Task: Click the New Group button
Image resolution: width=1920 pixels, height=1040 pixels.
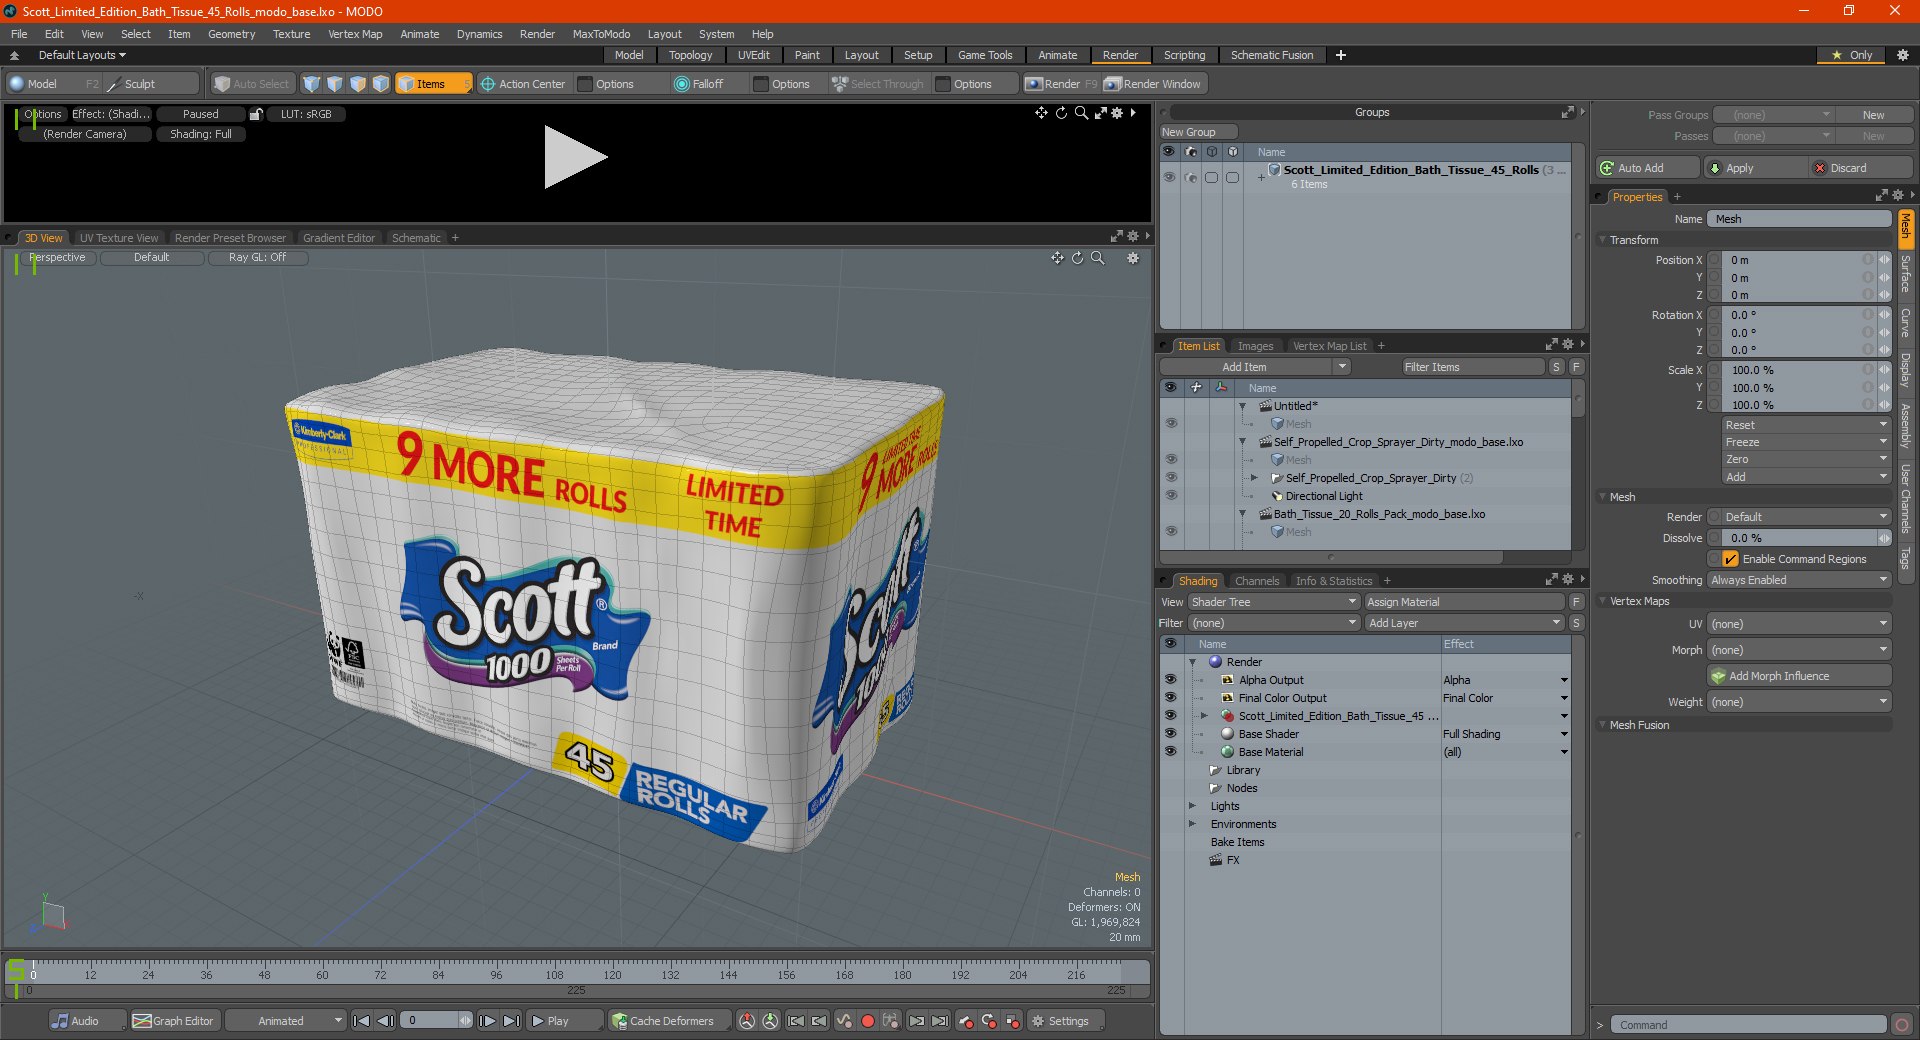Action: coord(1198,132)
